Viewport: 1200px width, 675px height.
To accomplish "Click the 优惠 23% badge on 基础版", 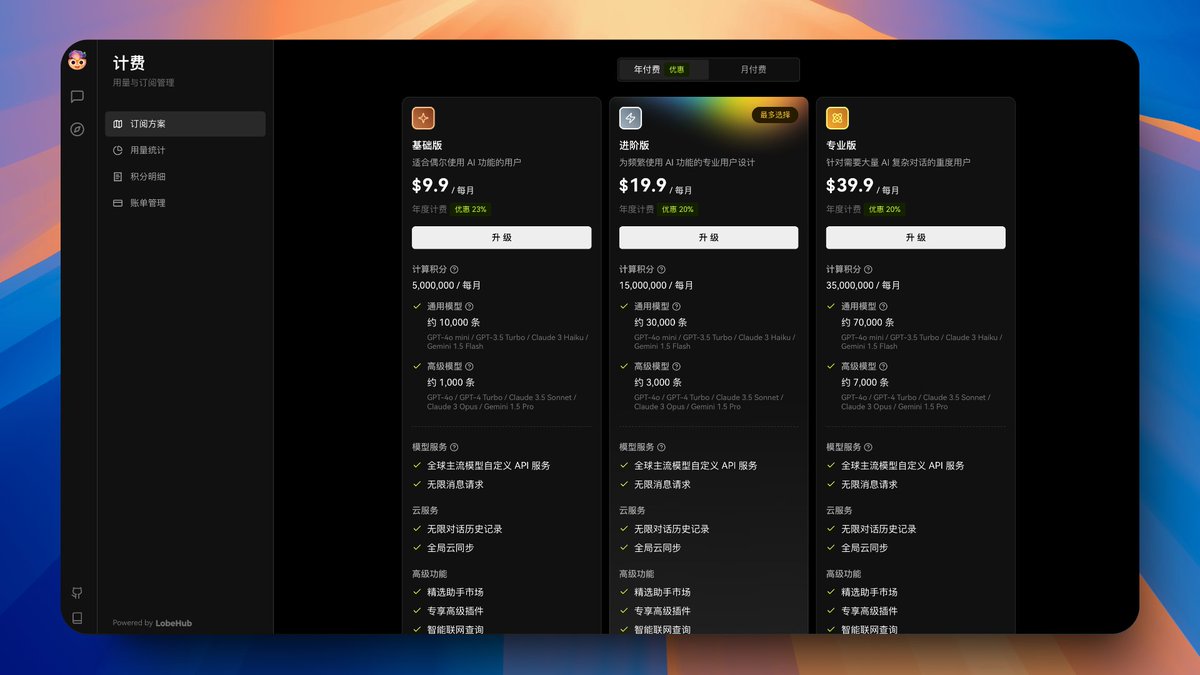I will tap(470, 209).
